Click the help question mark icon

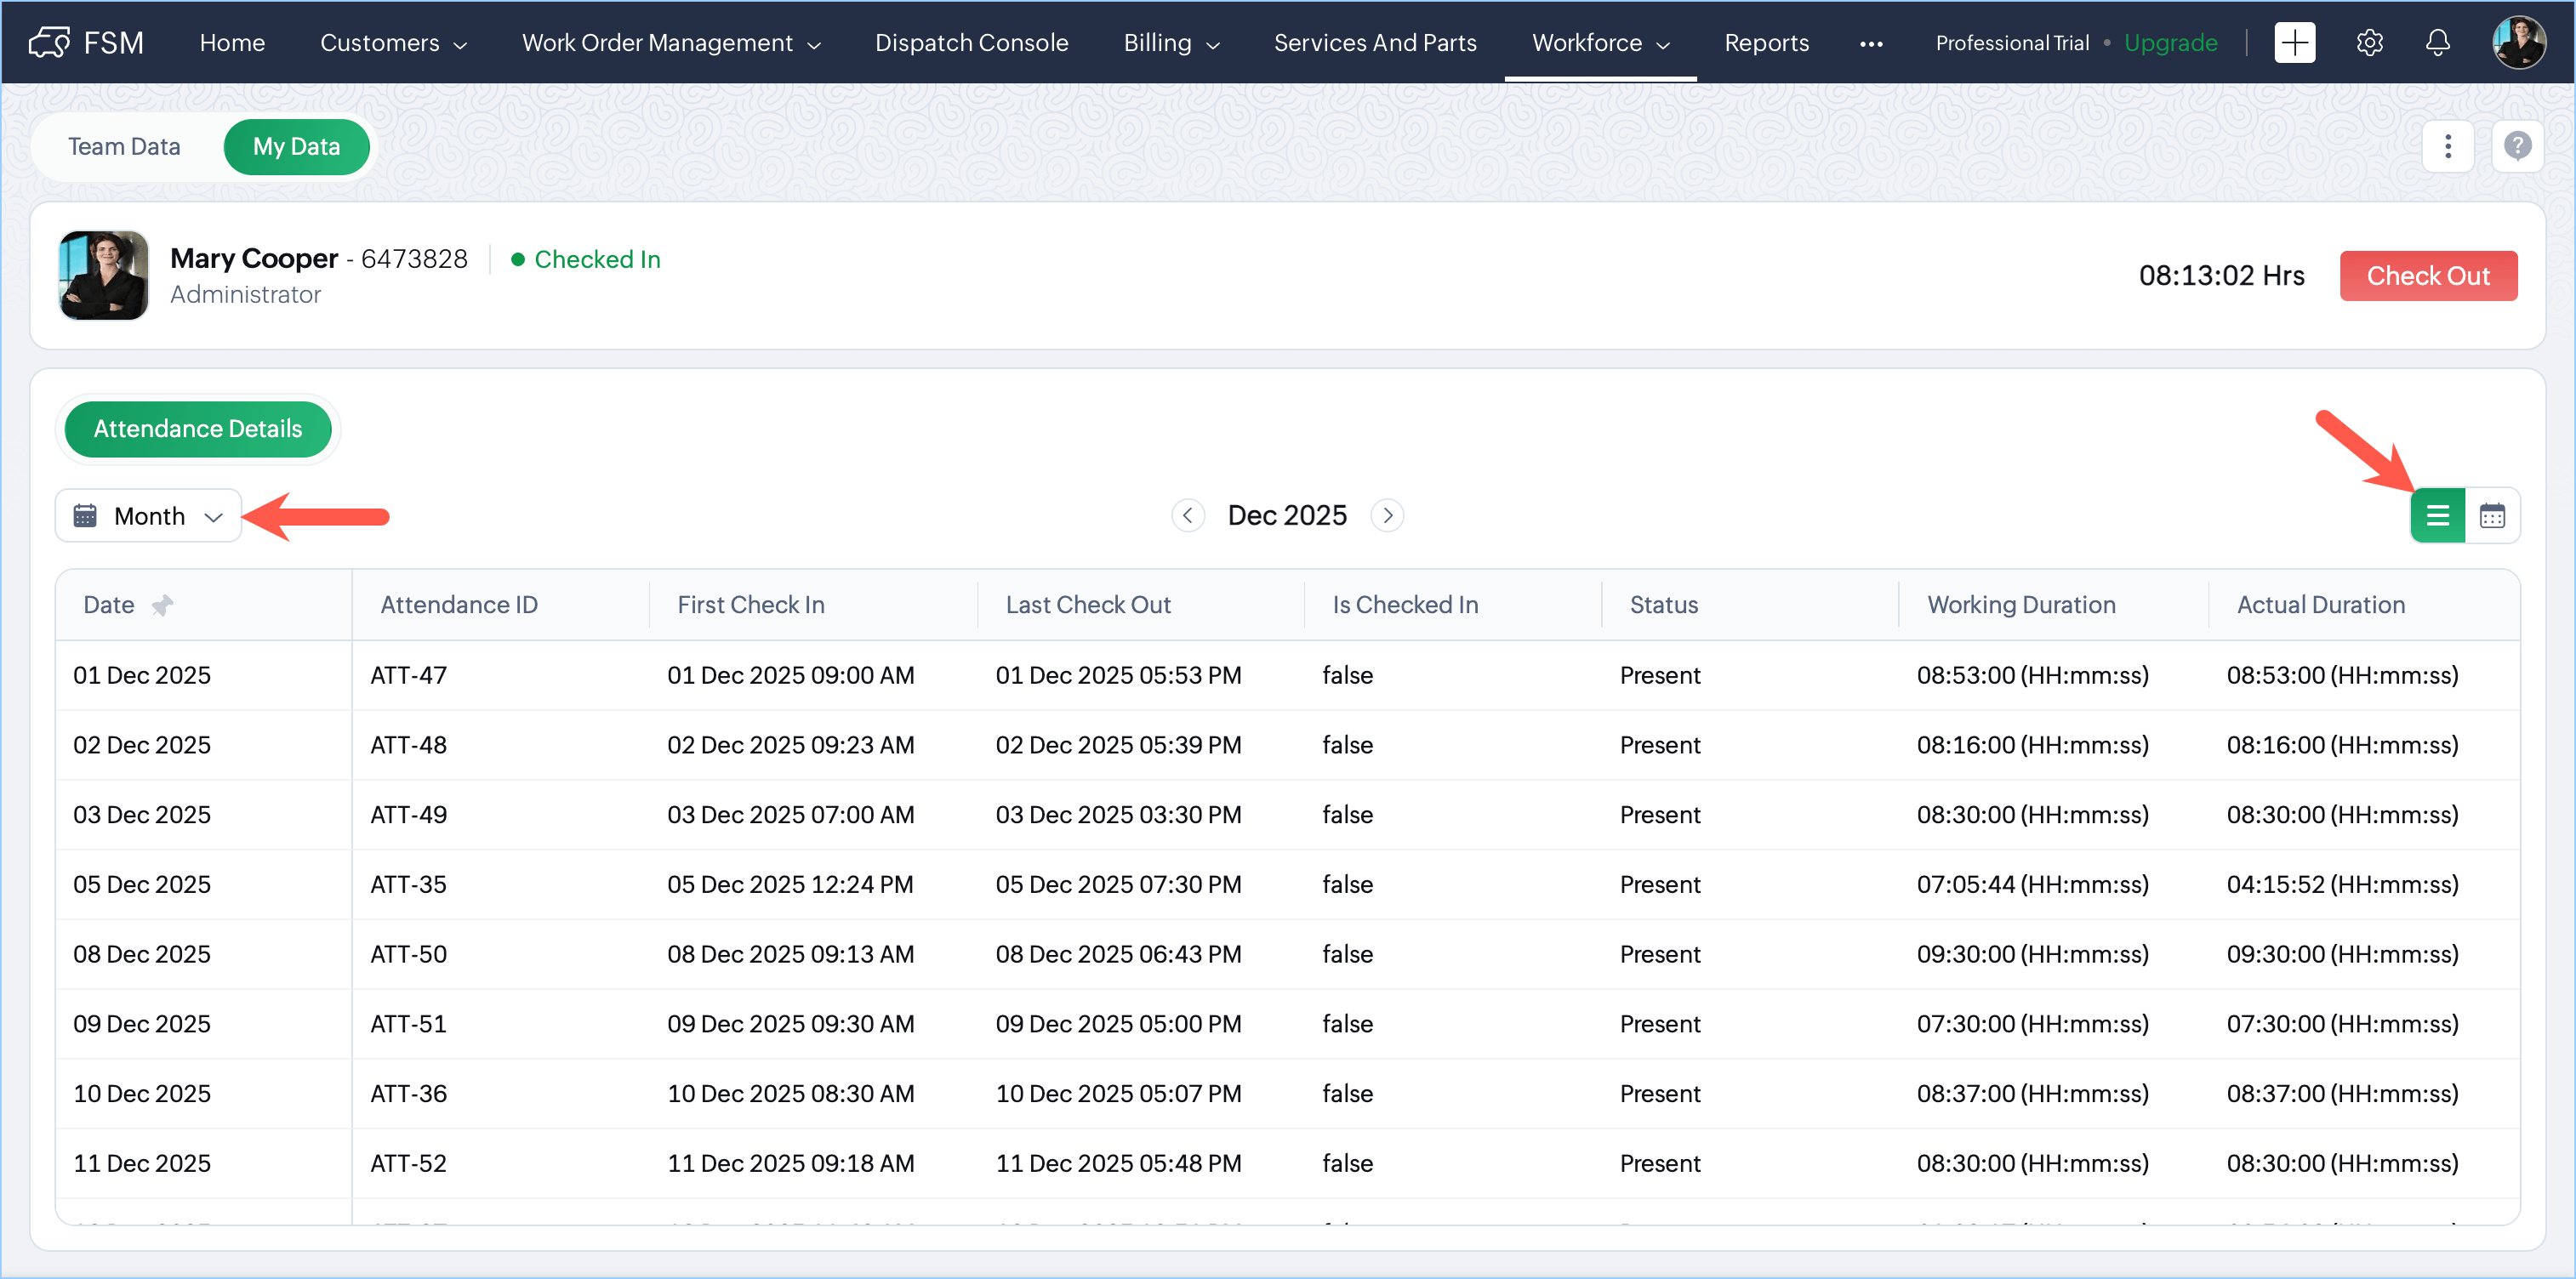[x=2517, y=146]
